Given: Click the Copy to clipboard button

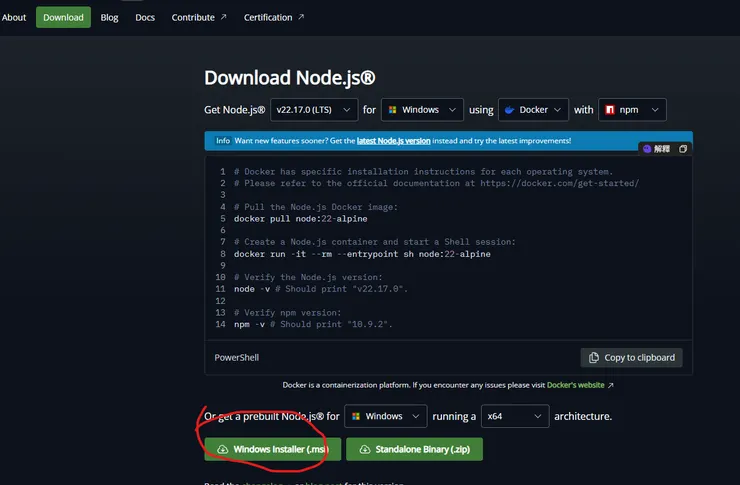Looking at the screenshot, I should (631, 358).
